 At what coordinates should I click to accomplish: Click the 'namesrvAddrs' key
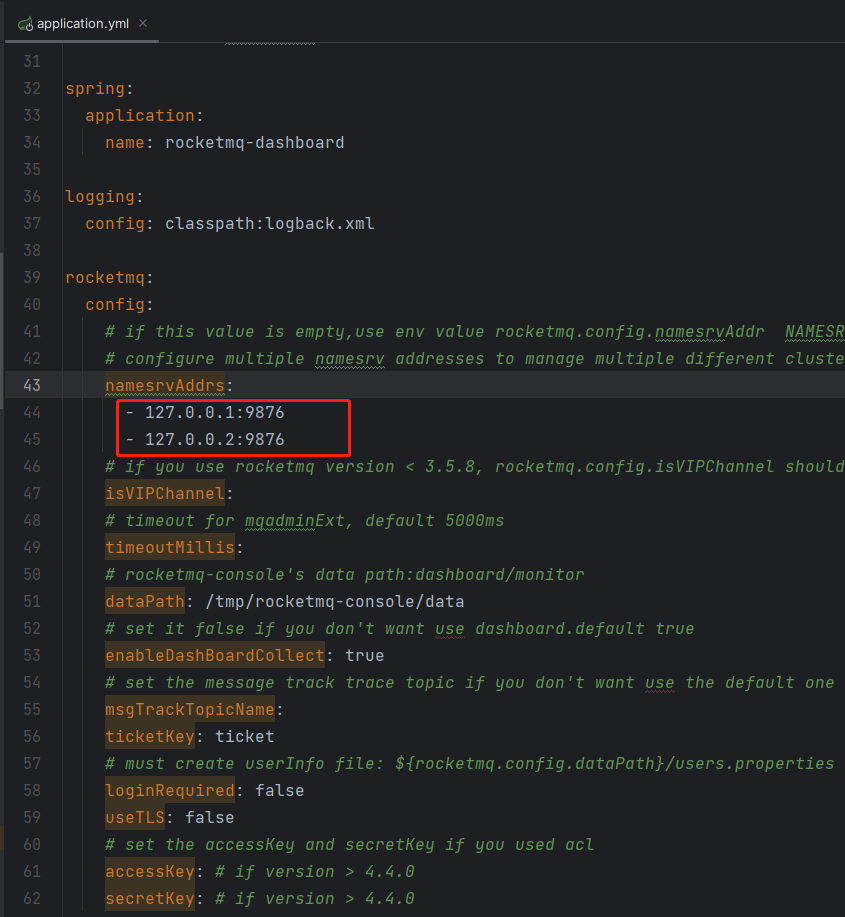[165, 386]
